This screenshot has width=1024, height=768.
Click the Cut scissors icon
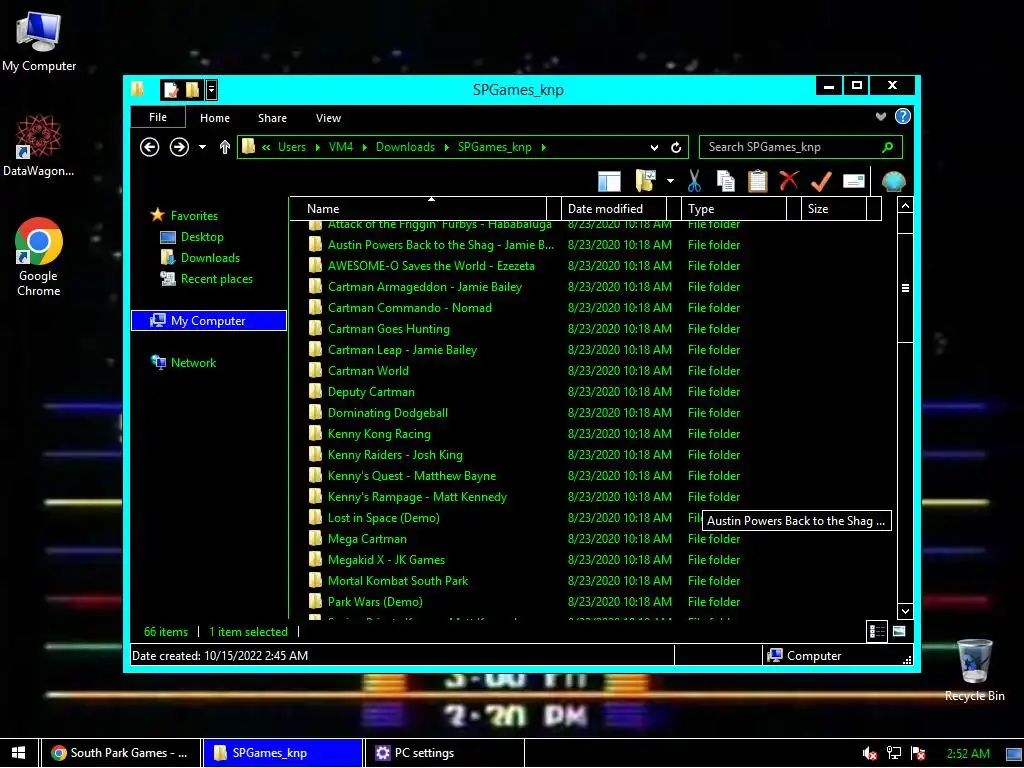694,181
